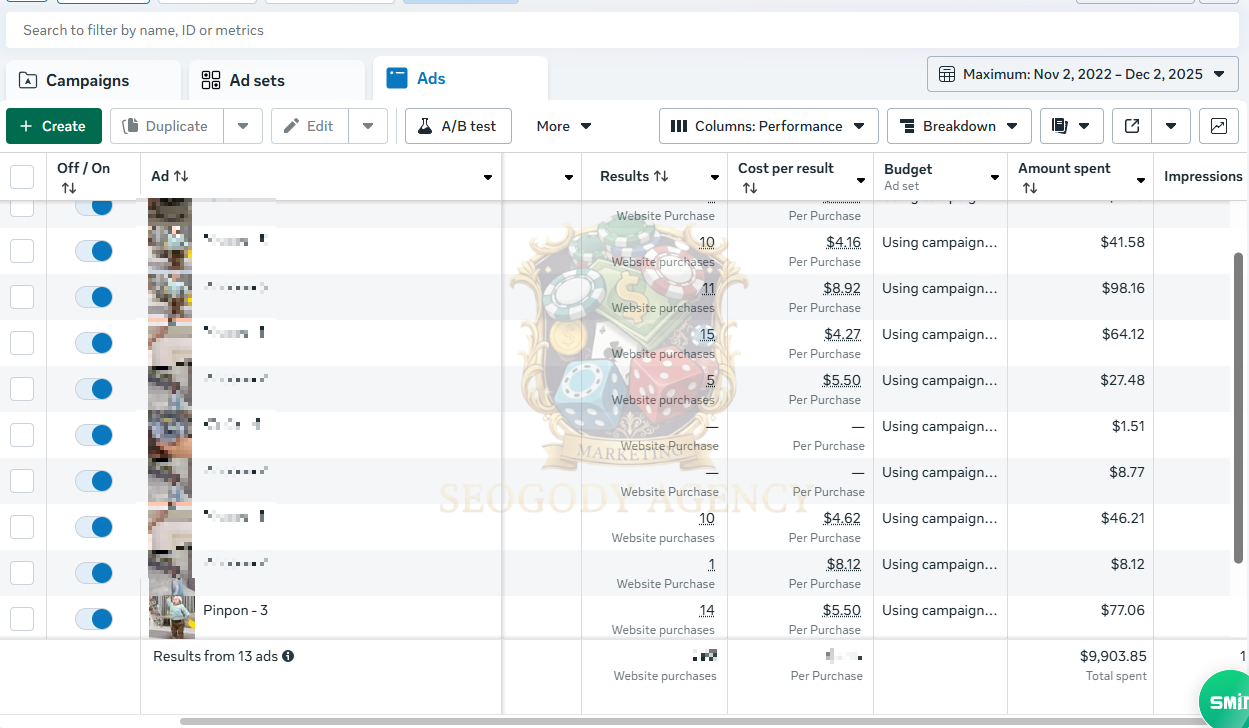Viewport: 1249px width, 728px height.
Task: Sort the Ad column arrows
Action: 181,176
